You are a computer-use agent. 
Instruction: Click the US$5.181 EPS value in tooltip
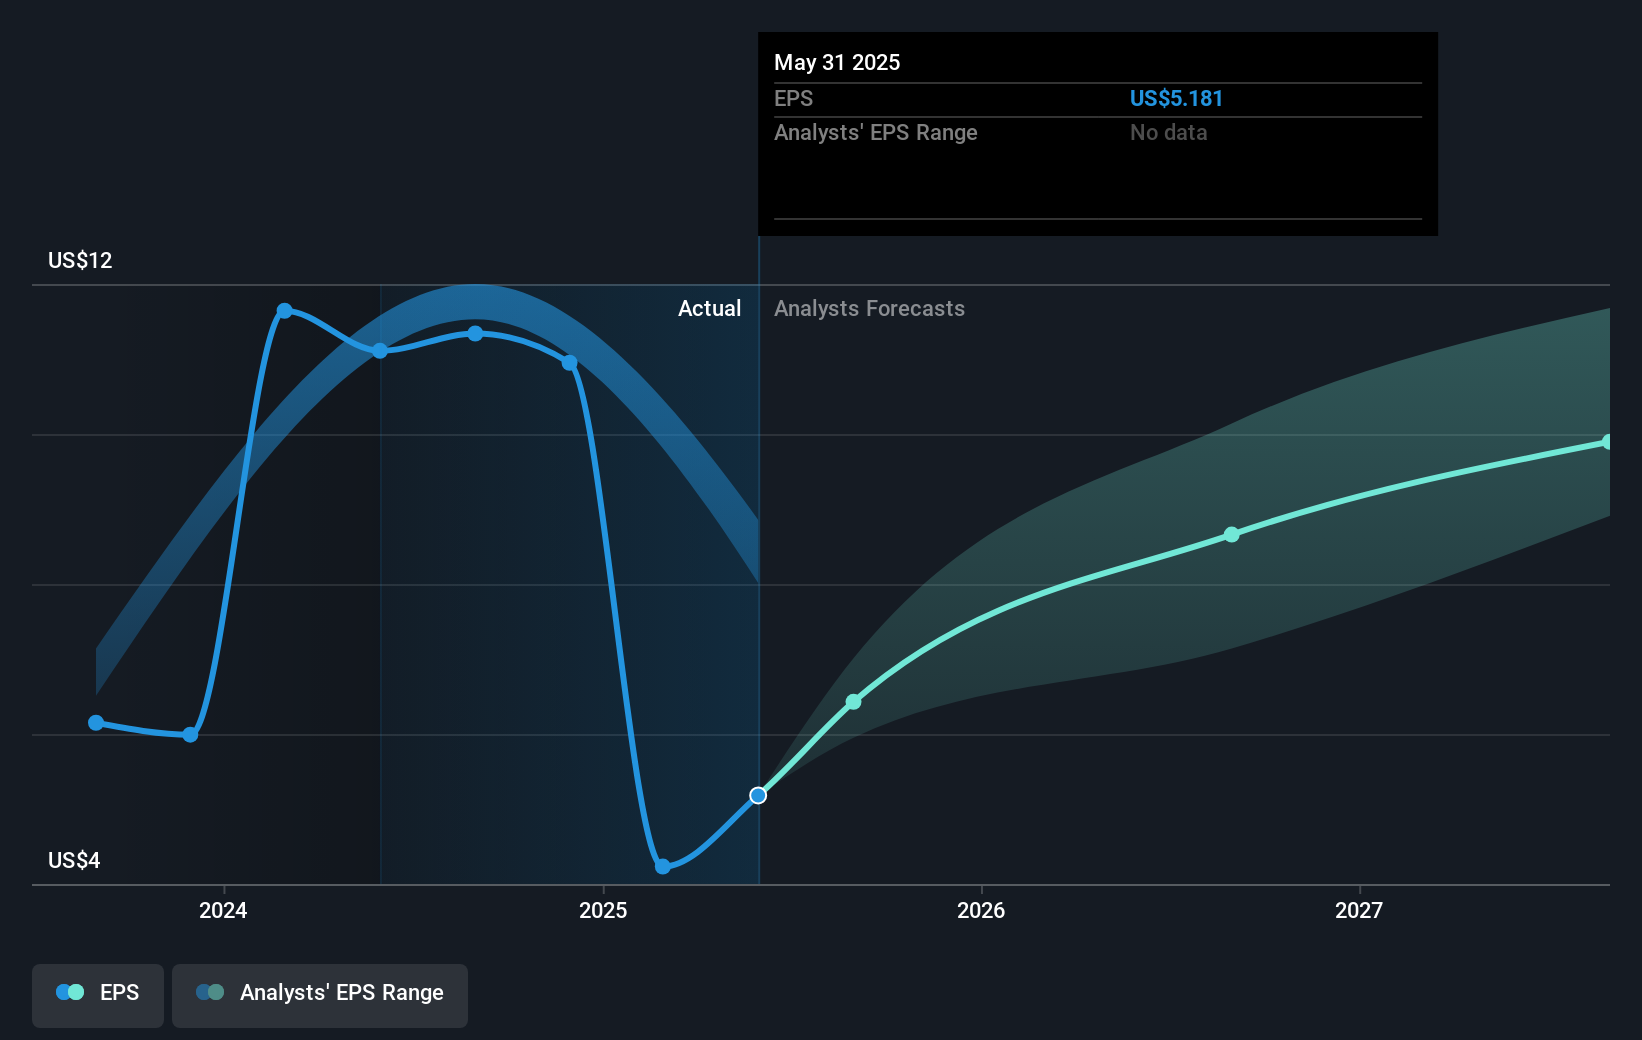(x=1176, y=98)
